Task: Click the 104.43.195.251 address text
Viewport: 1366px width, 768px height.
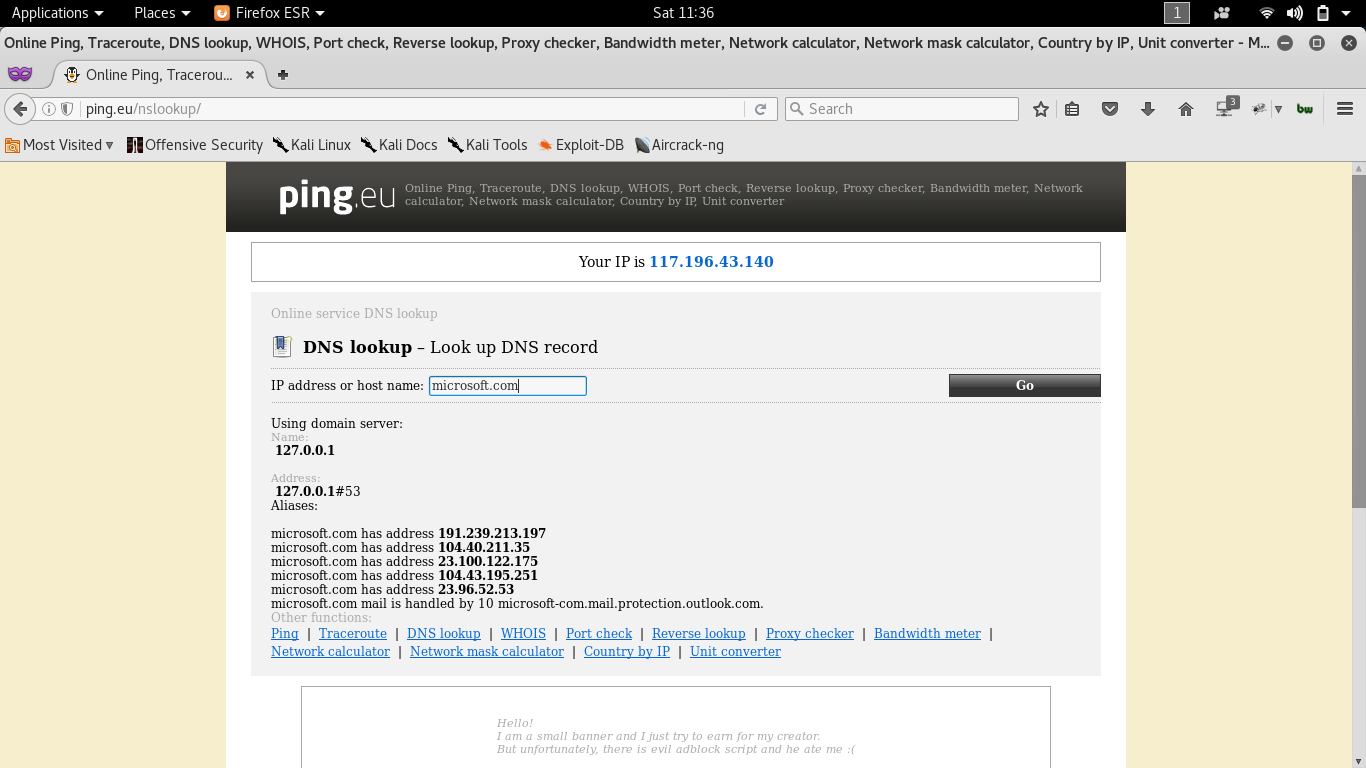Action: [x=488, y=575]
